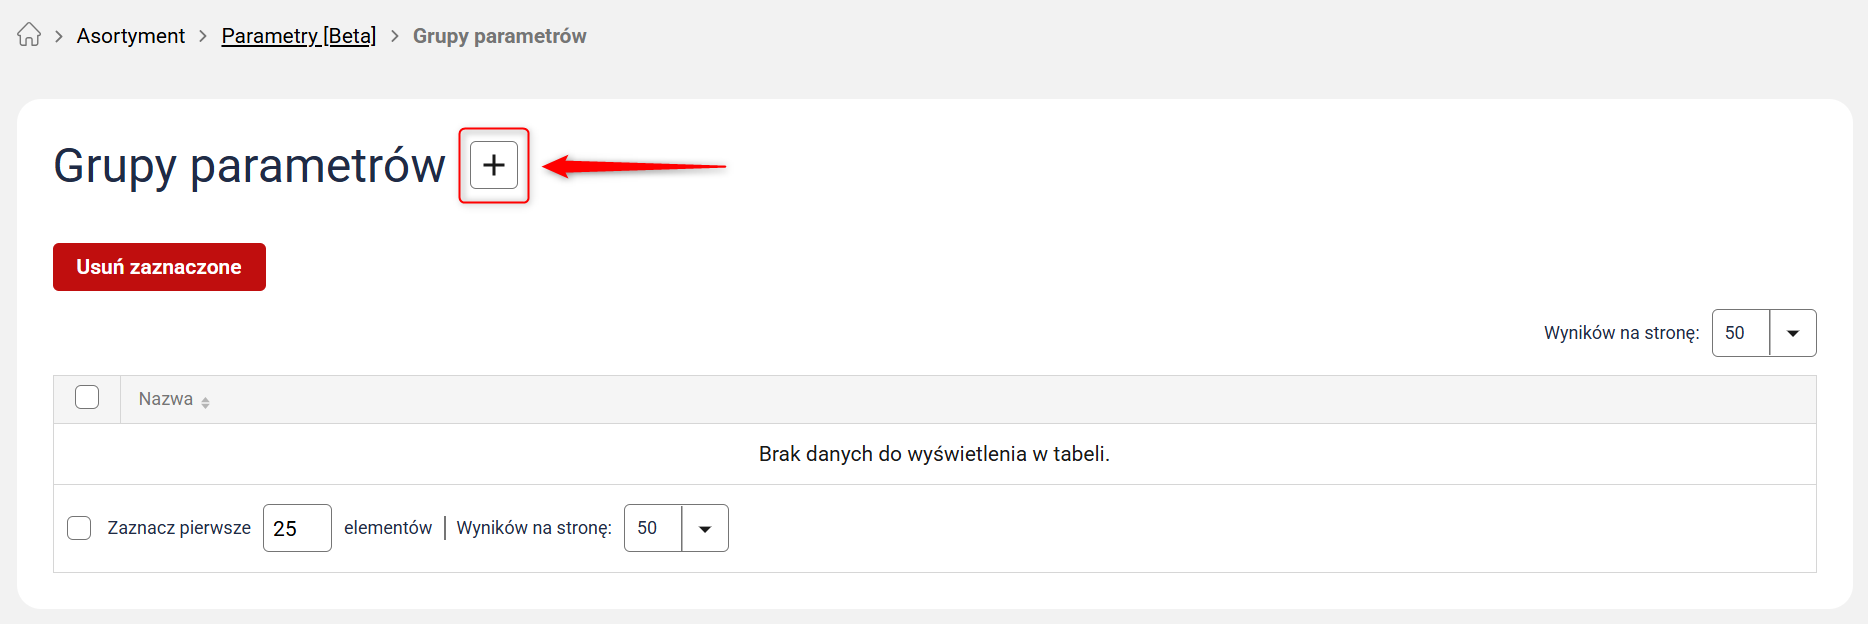This screenshot has height=624, width=1868.
Task: Select the current Grupy parametrów breadcrumb item
Action: coord(499,36)
